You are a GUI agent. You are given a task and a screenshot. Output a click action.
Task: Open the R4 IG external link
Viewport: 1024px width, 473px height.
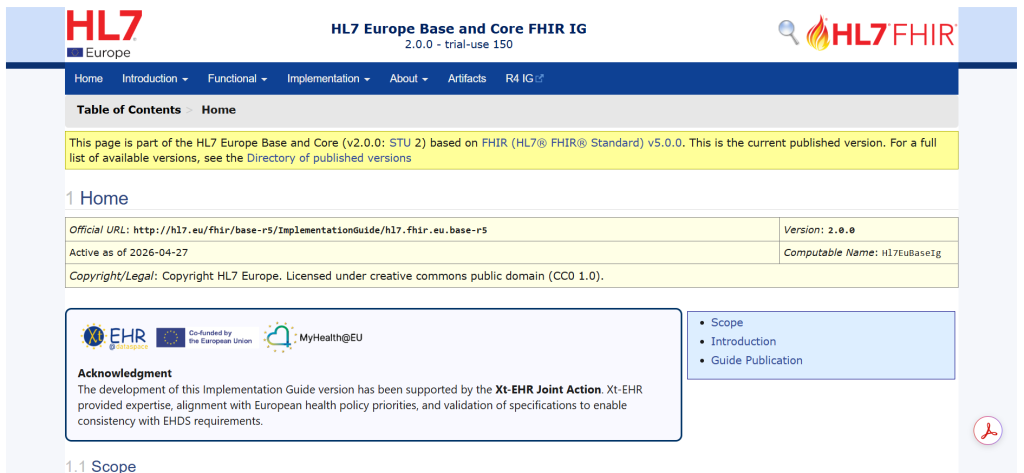524,78
